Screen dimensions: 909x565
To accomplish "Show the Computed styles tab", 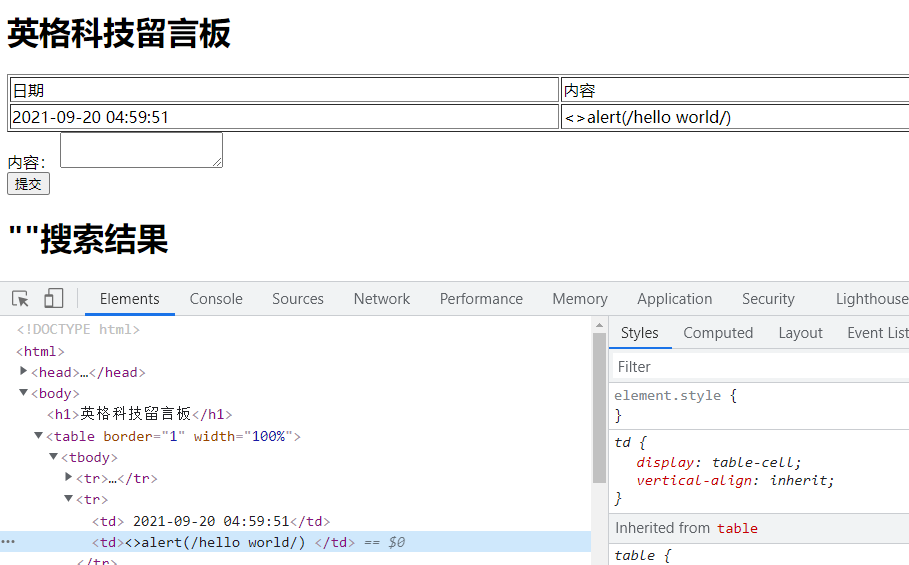I will click(718, 333).
